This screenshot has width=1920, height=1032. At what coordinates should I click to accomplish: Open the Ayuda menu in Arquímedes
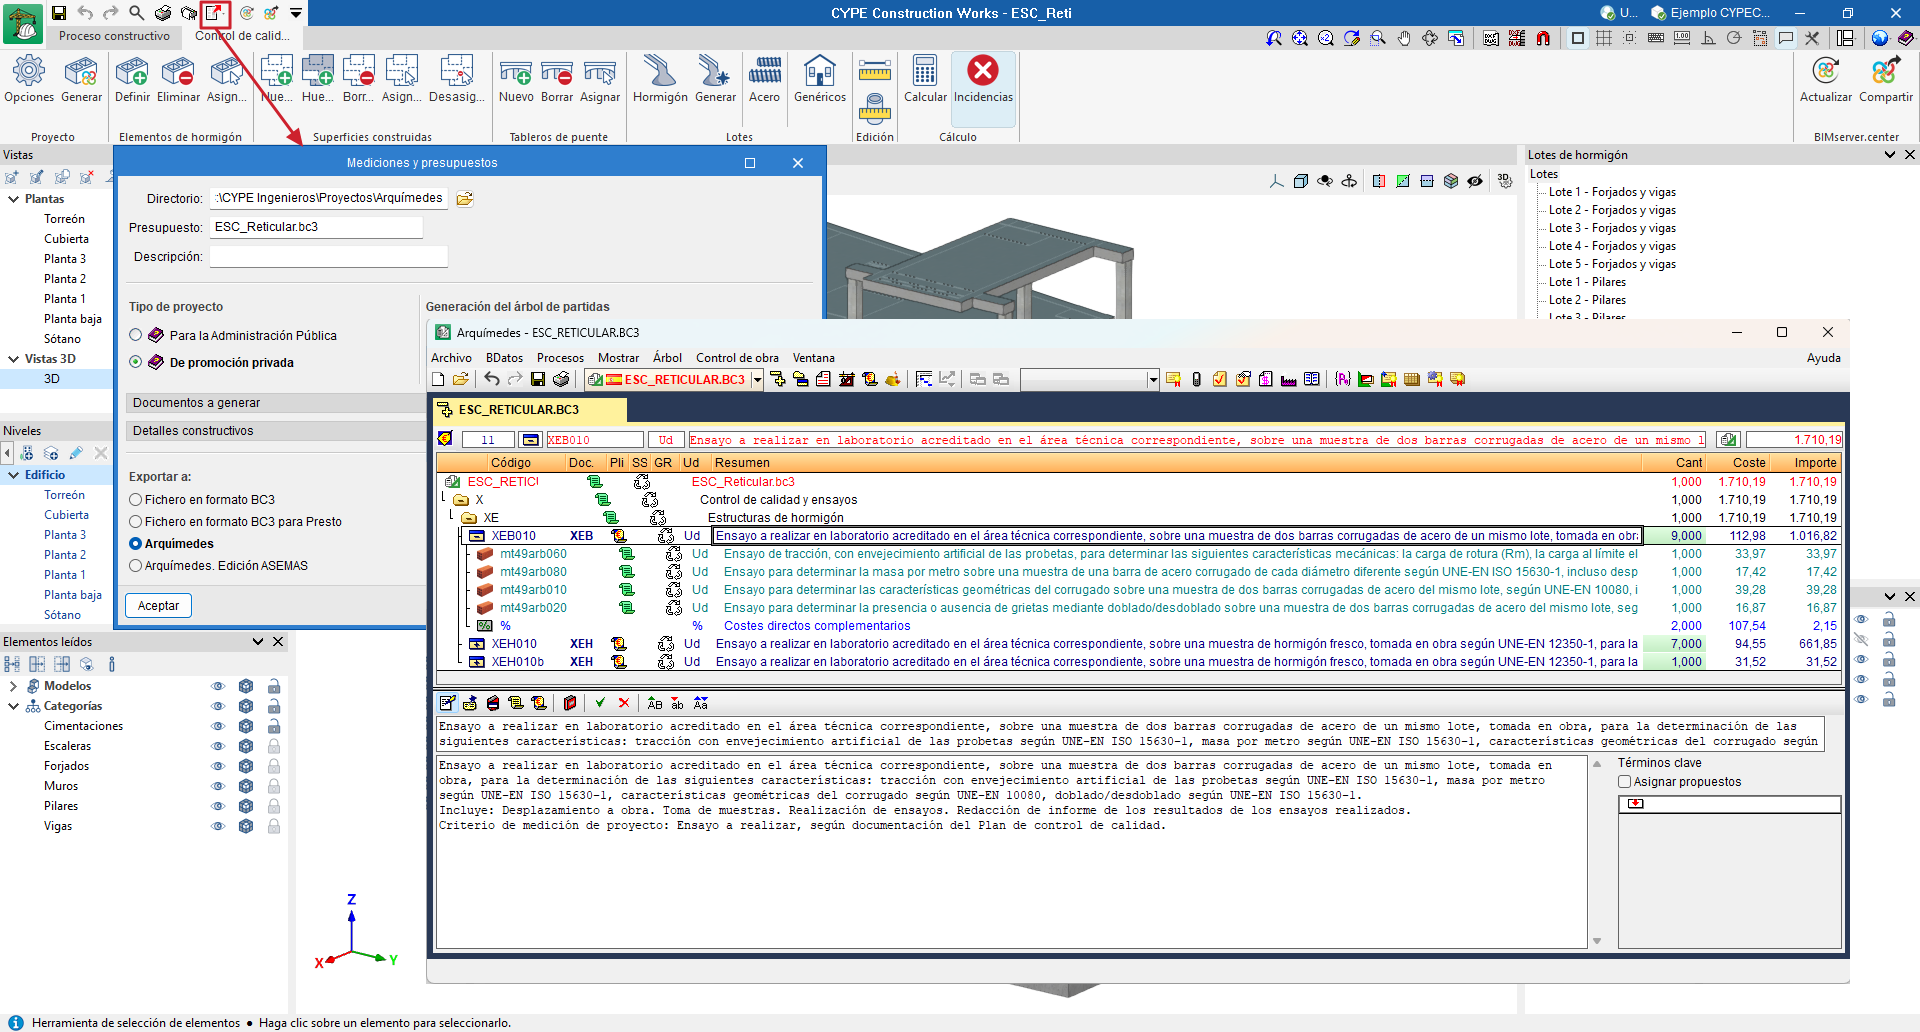coord(1823,358)
